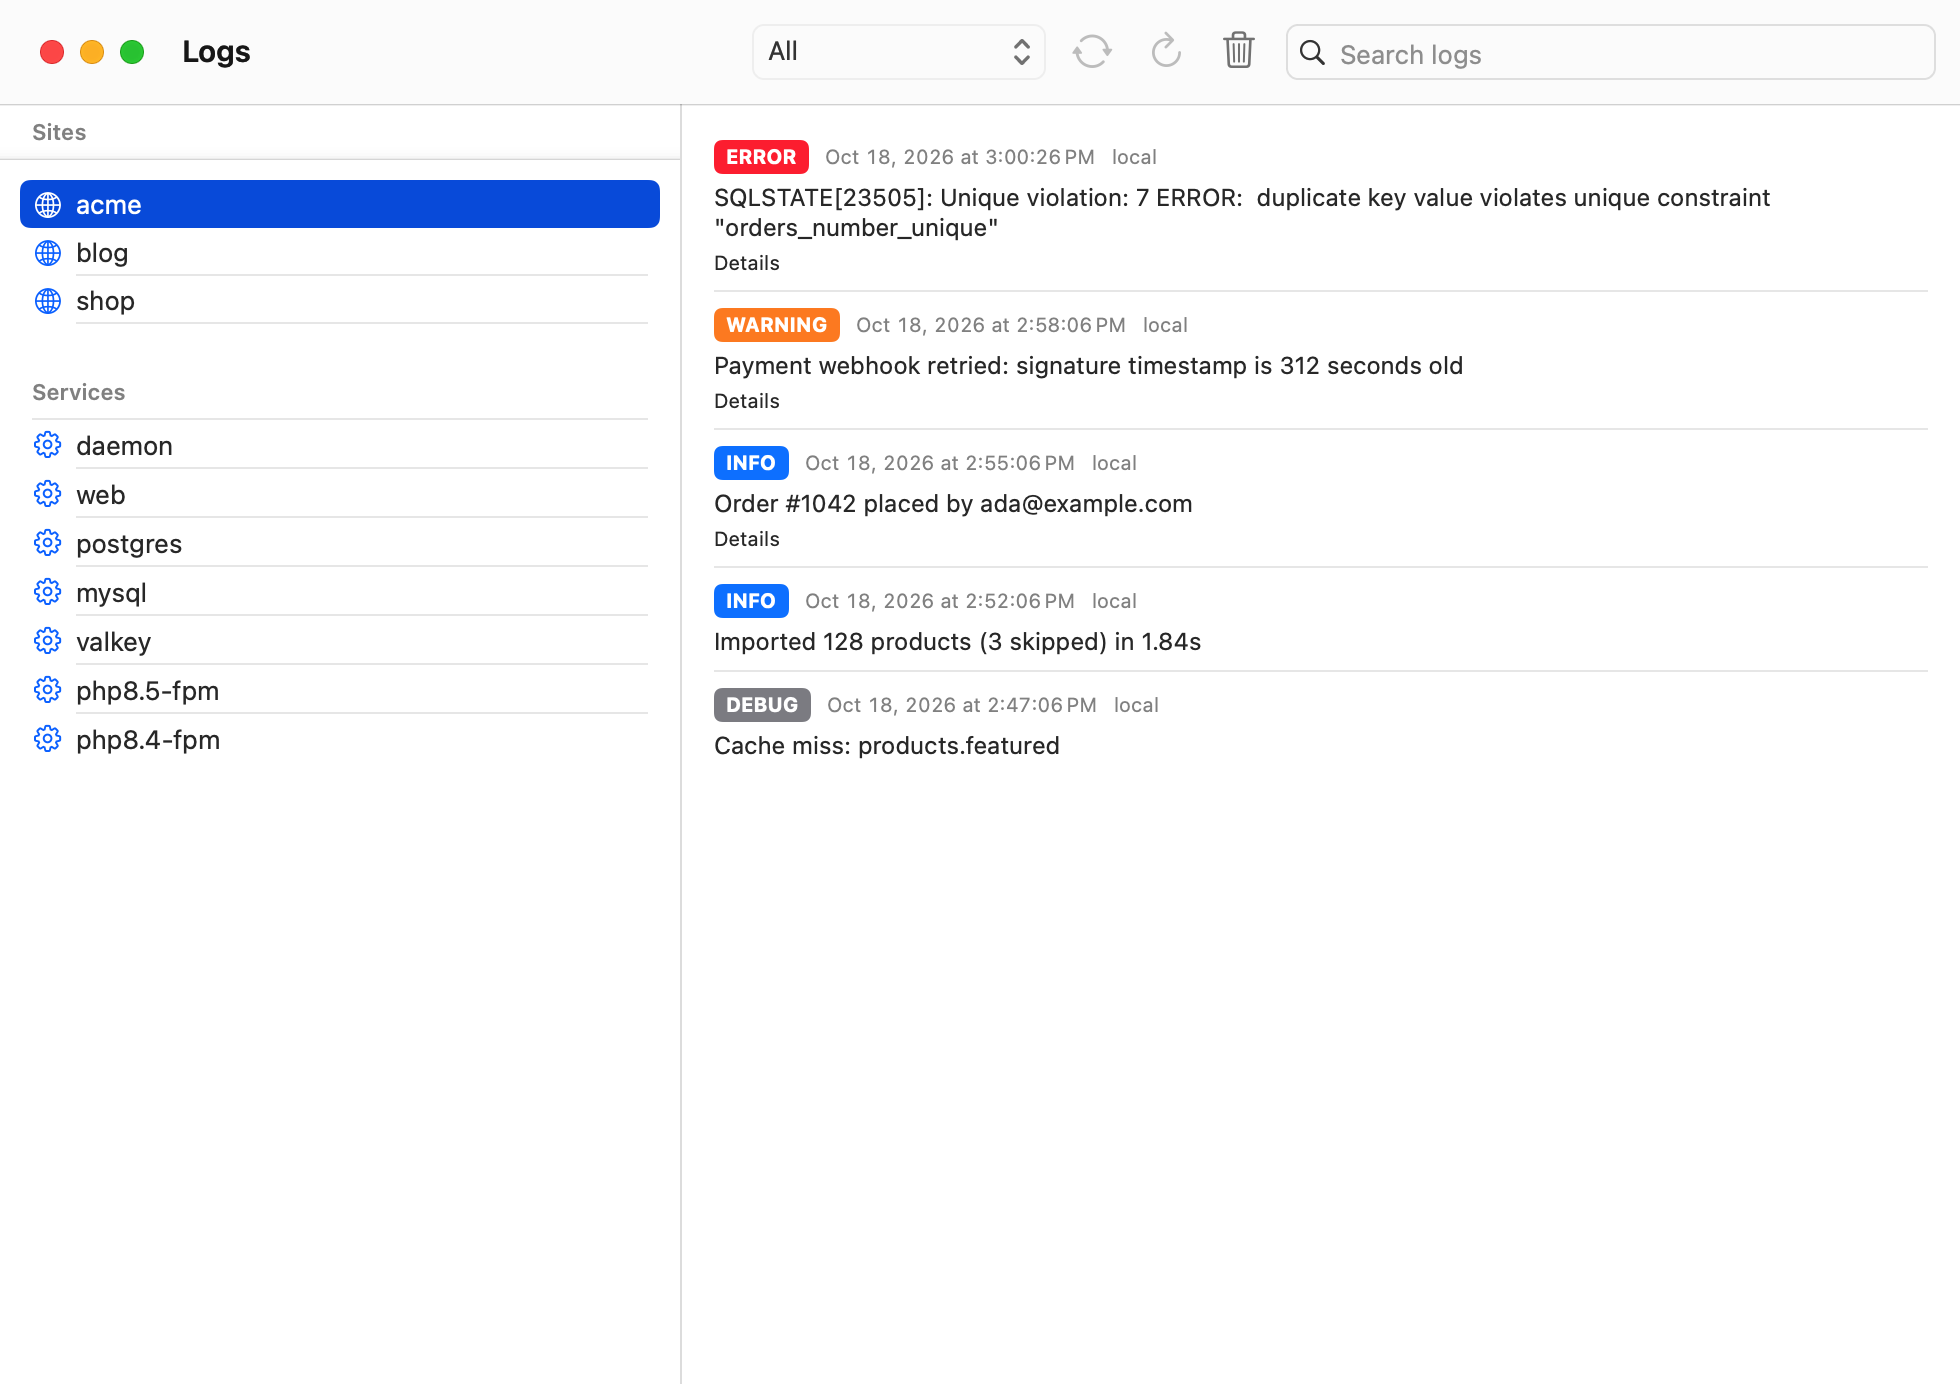Click the red ERROR badge

(x=761, y=157)
